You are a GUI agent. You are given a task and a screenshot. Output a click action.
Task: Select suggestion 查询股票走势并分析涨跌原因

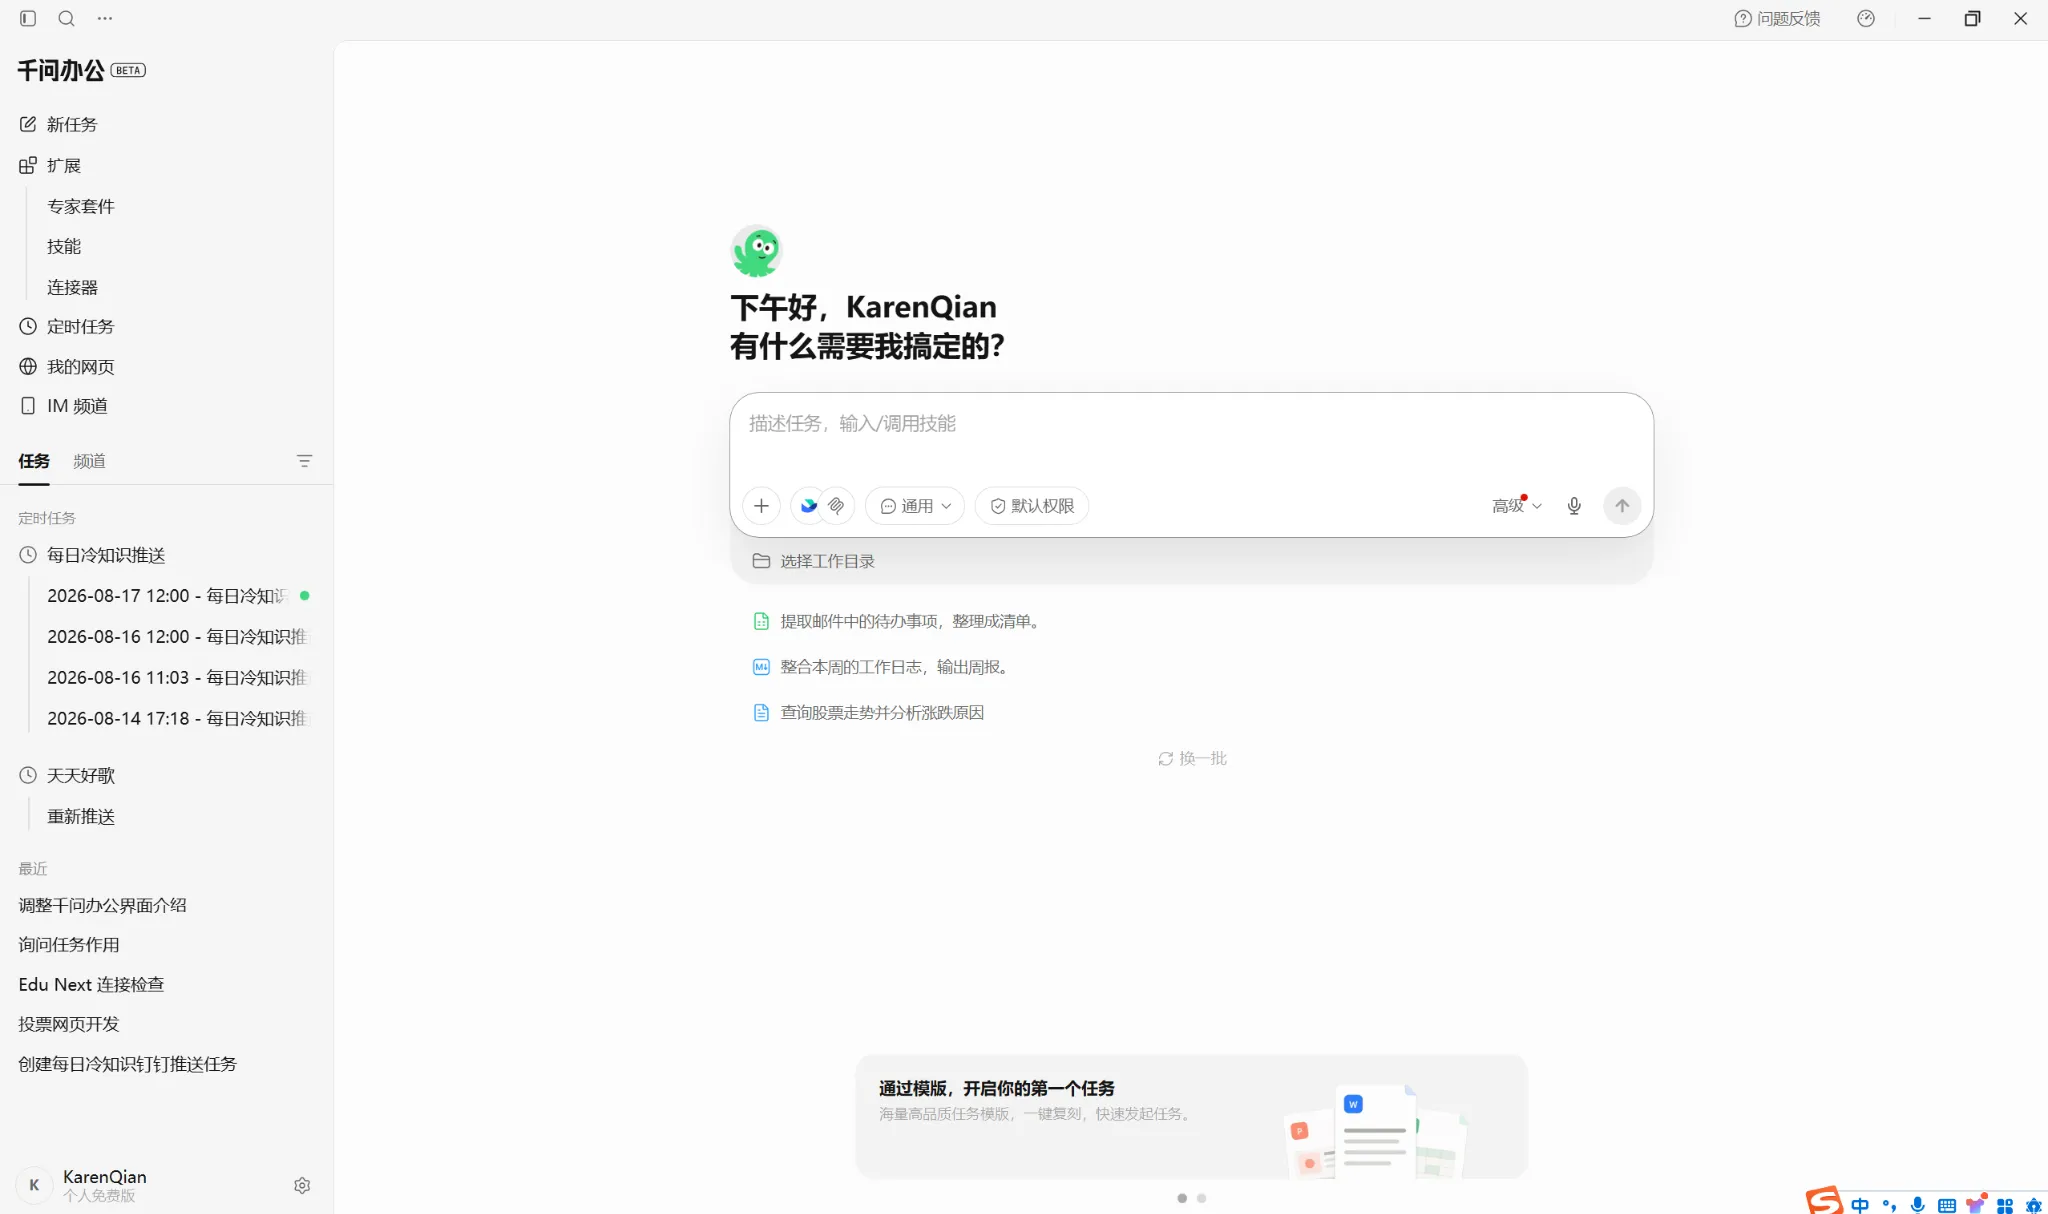click(x=868, y=712)
